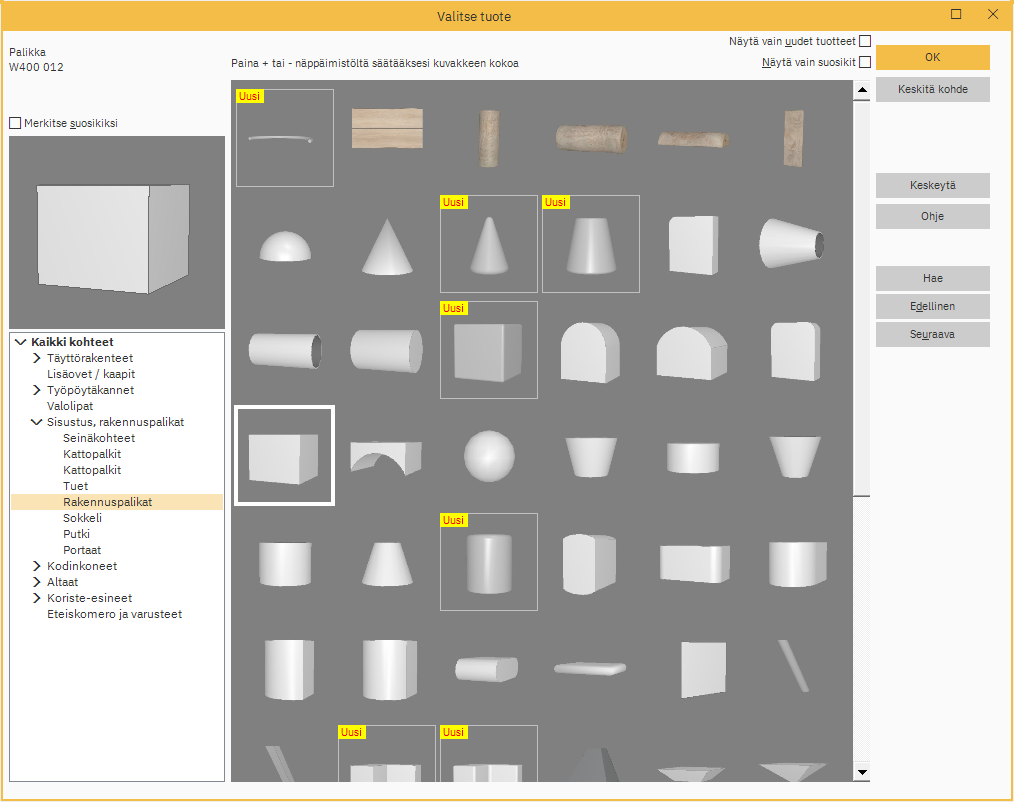Choose the arch bridge-shaped block thumbnail

click(x=386, y=456)
